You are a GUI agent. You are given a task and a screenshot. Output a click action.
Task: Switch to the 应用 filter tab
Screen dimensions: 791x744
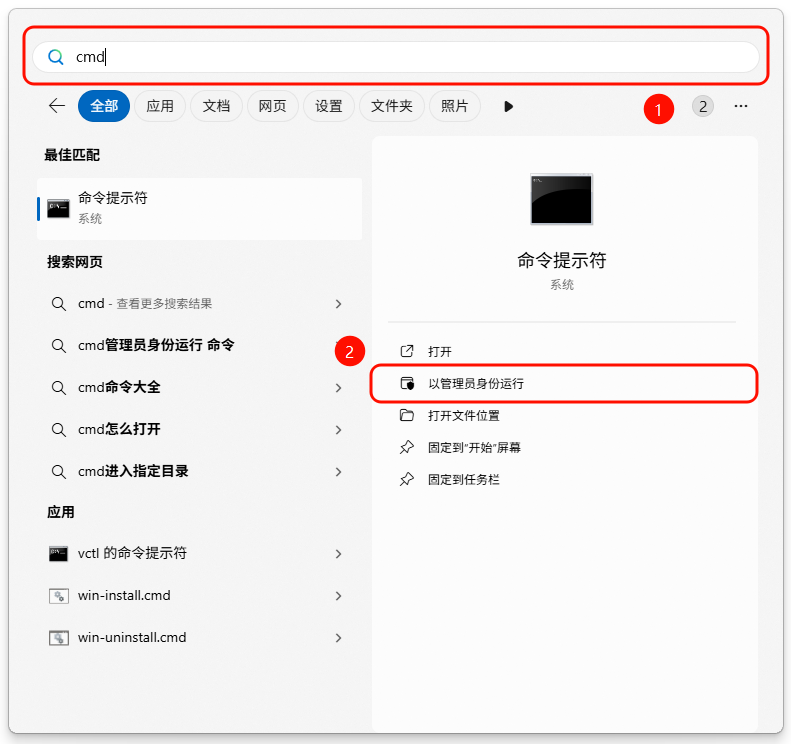click(160, 106)
